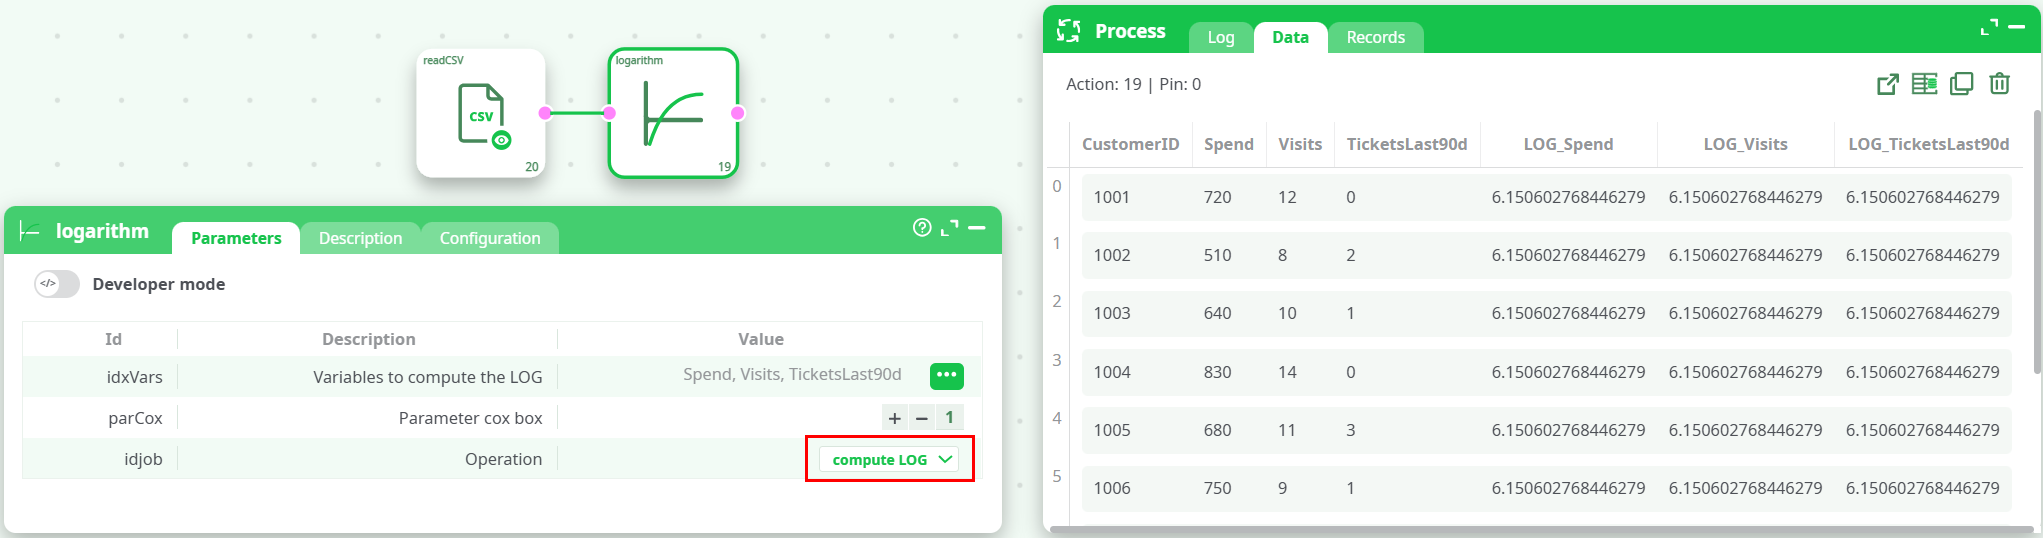Open the Records tab
The width and height of the screenshot is (2043, 538).
(x=1375, y=37)
